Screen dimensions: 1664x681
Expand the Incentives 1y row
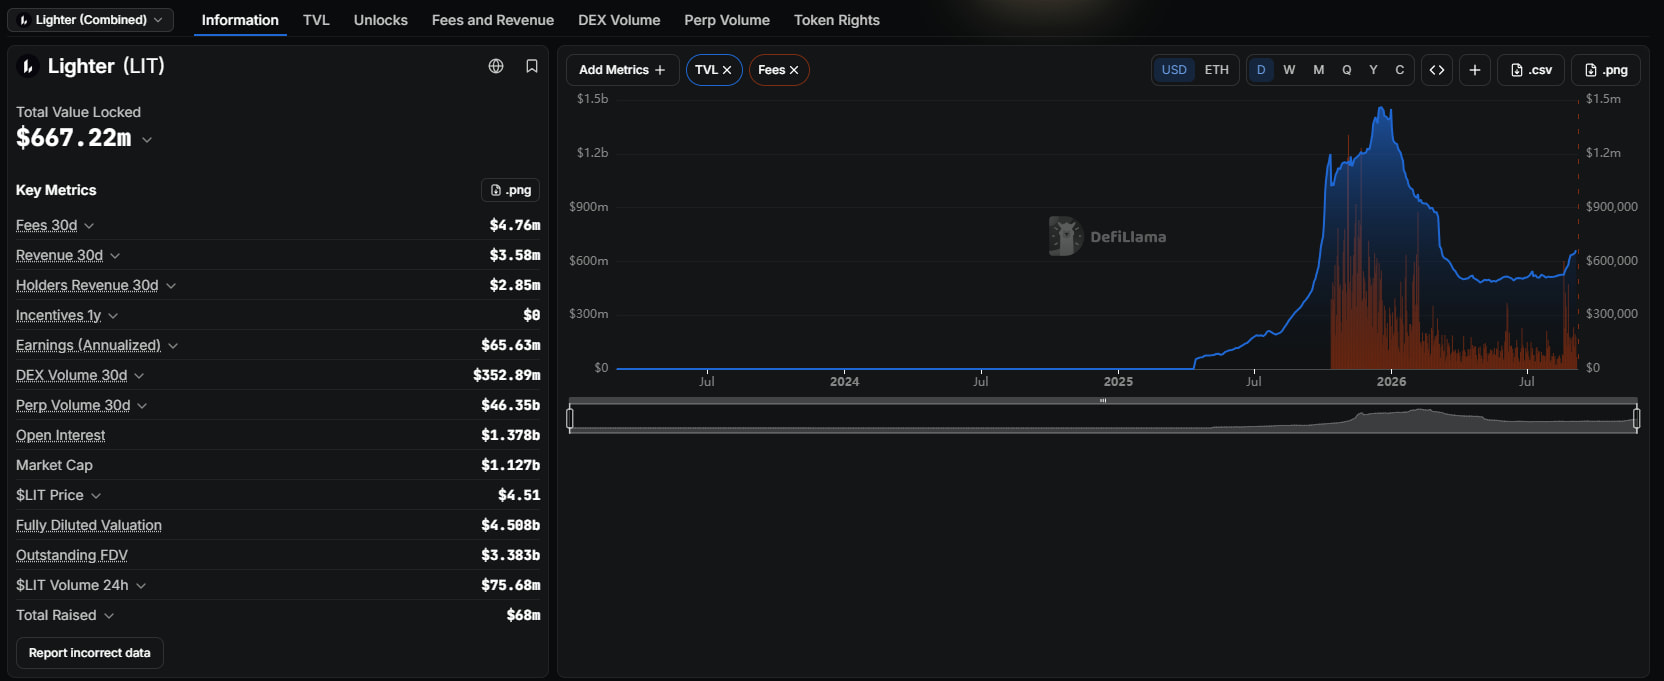coord(113,316)
